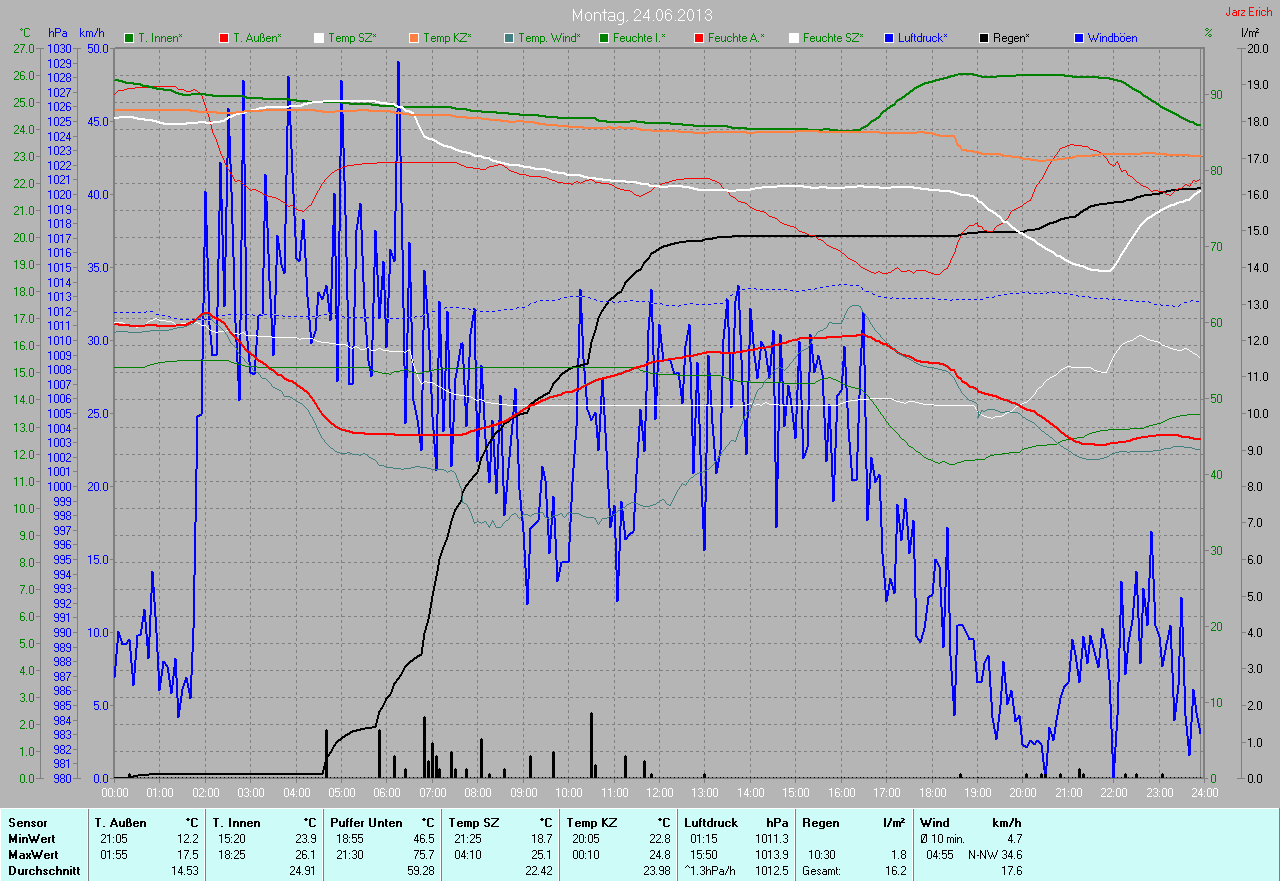Viewport: 1280px width, 881px height.
Task: Select the Luftdruck column header in table
Action: 710,822
